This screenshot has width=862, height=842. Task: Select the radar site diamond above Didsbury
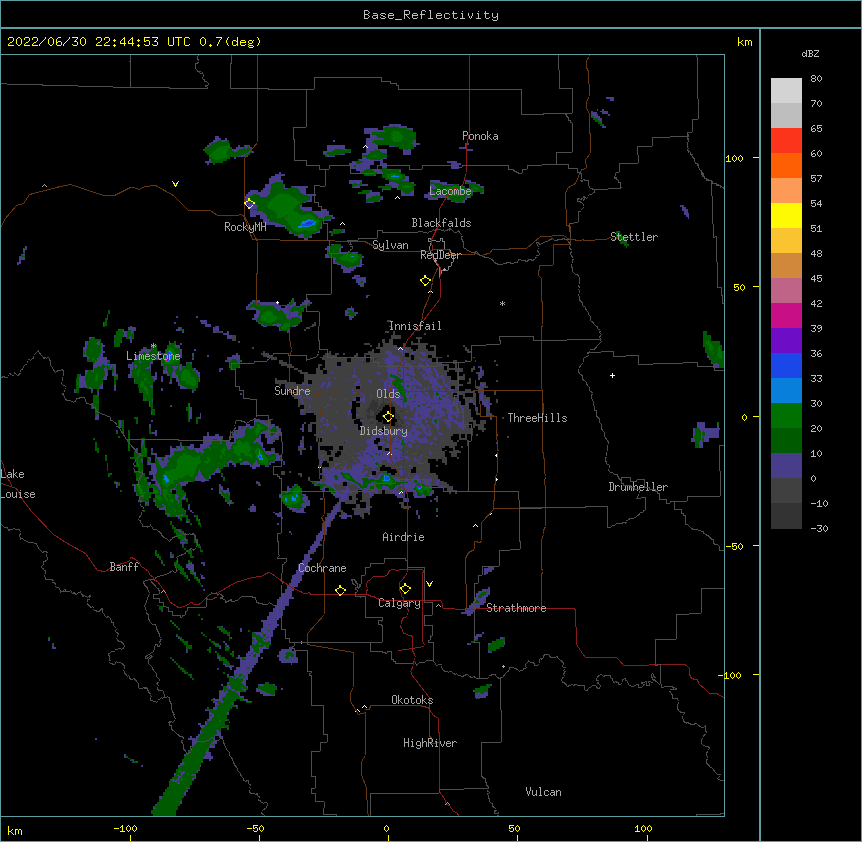point(388,417)
